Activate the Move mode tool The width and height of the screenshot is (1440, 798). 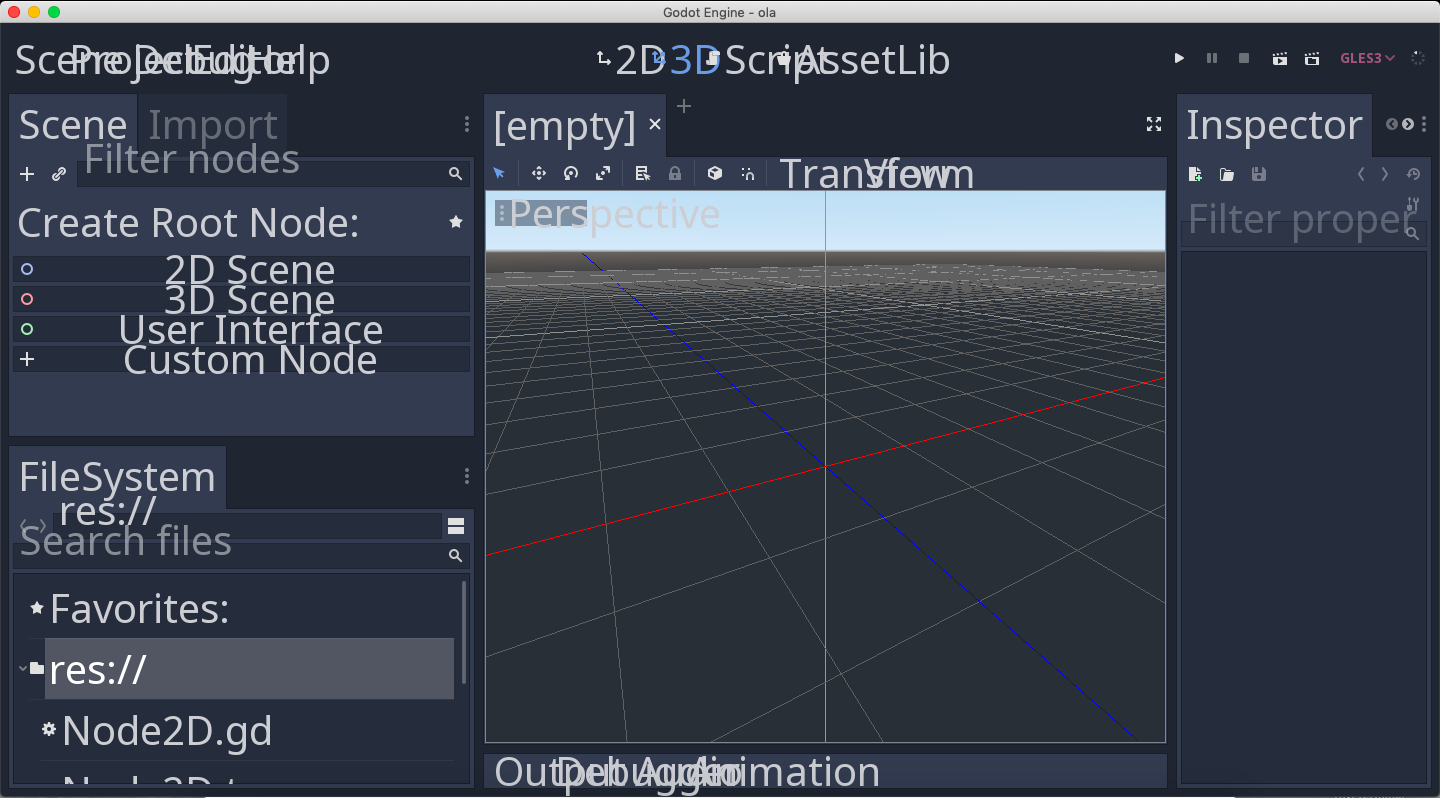[x=538, y=174]
